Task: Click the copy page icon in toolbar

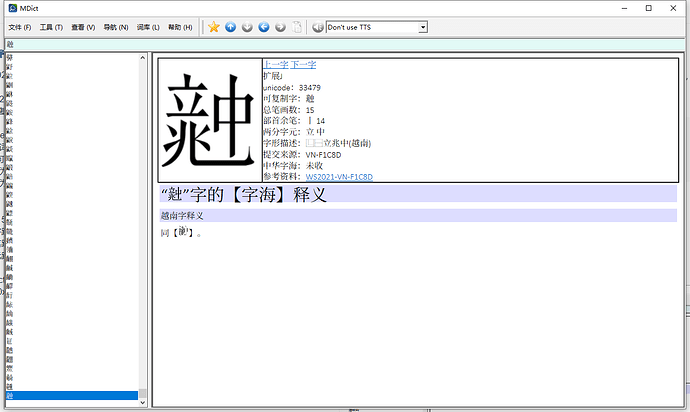Action: tap(296, 27)
